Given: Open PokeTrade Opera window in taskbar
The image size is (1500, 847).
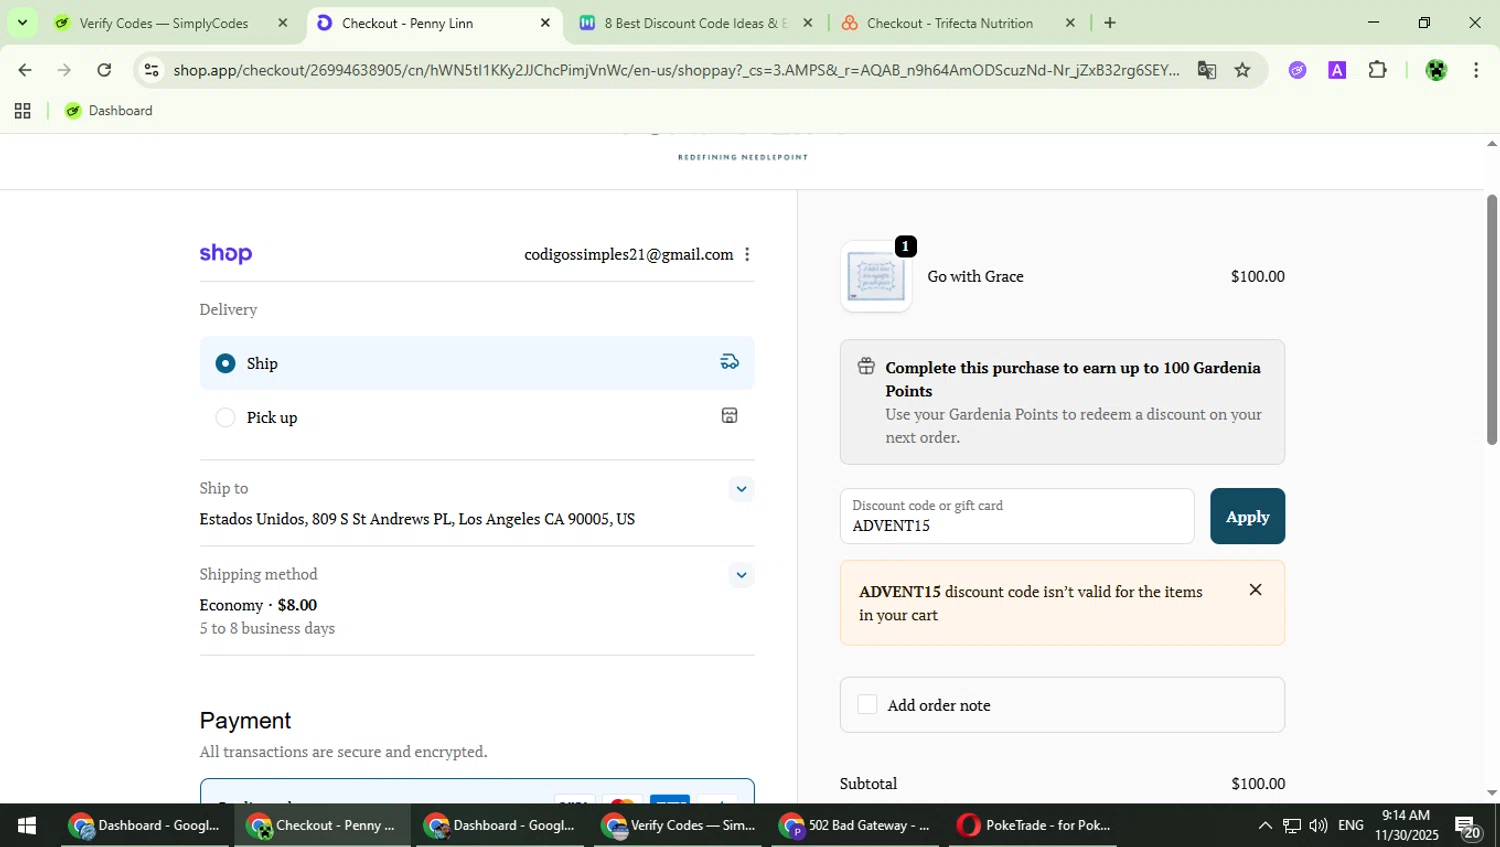Looking at the screenshot, I should [1036, 825].
